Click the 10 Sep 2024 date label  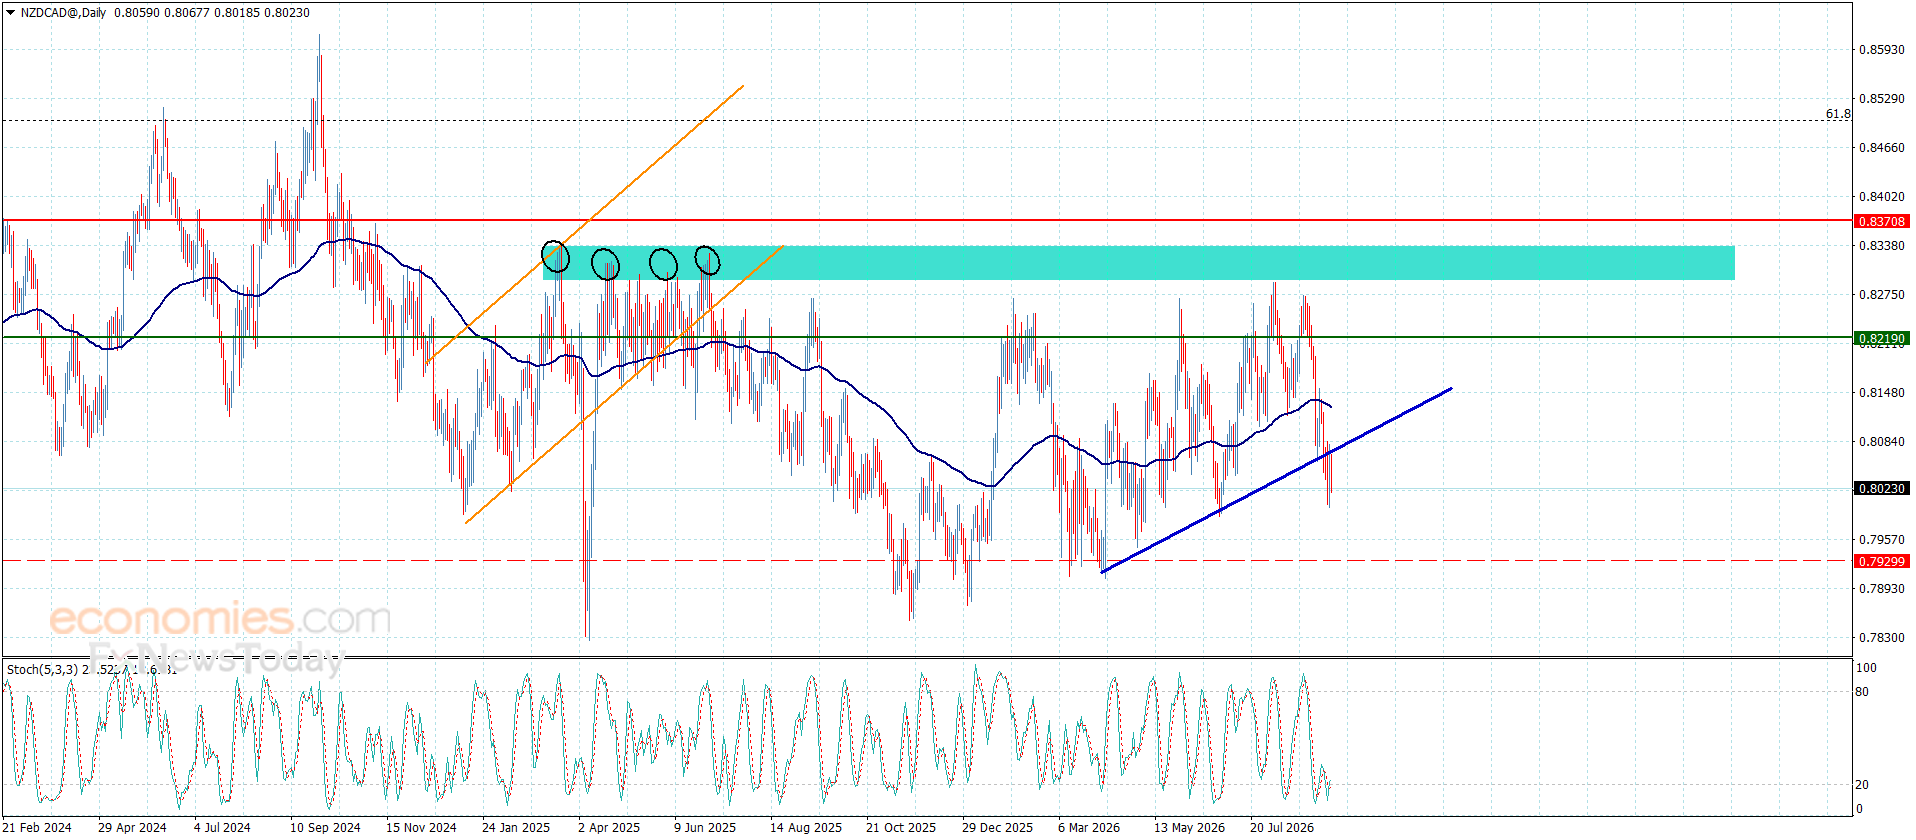325,827
